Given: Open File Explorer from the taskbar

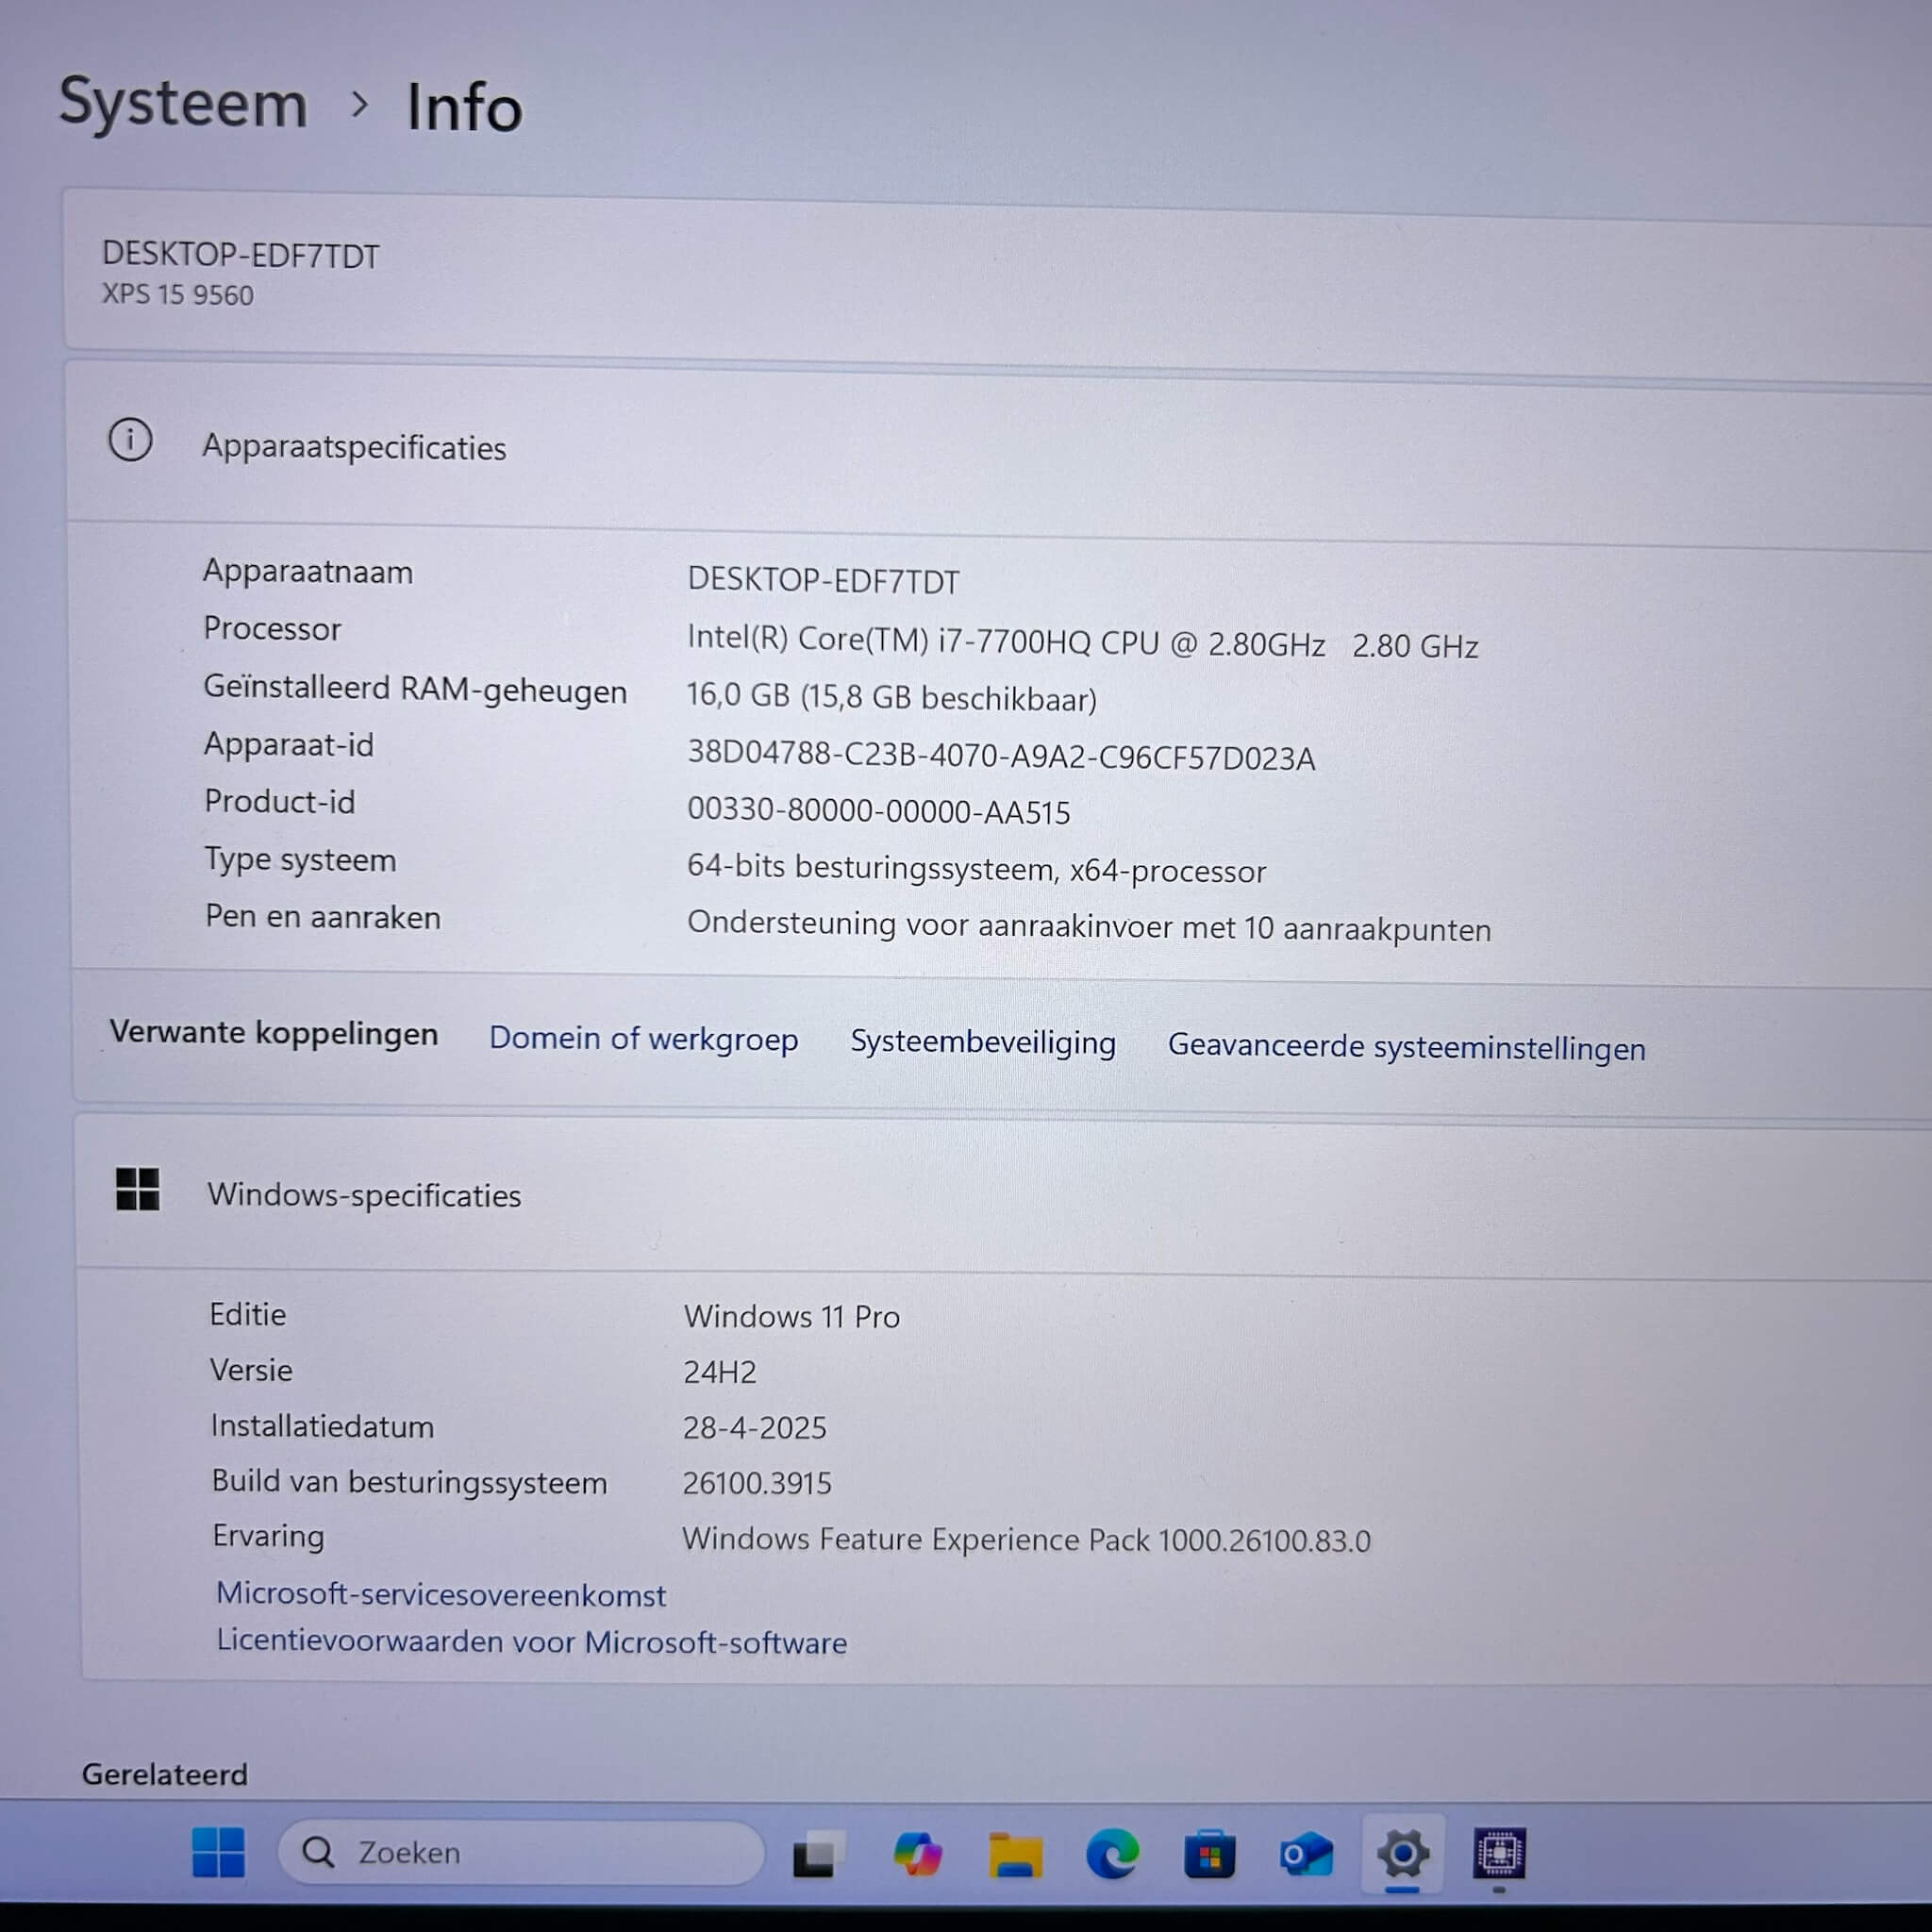Looking at the screenshot, I should (x=1015, y=1855).
